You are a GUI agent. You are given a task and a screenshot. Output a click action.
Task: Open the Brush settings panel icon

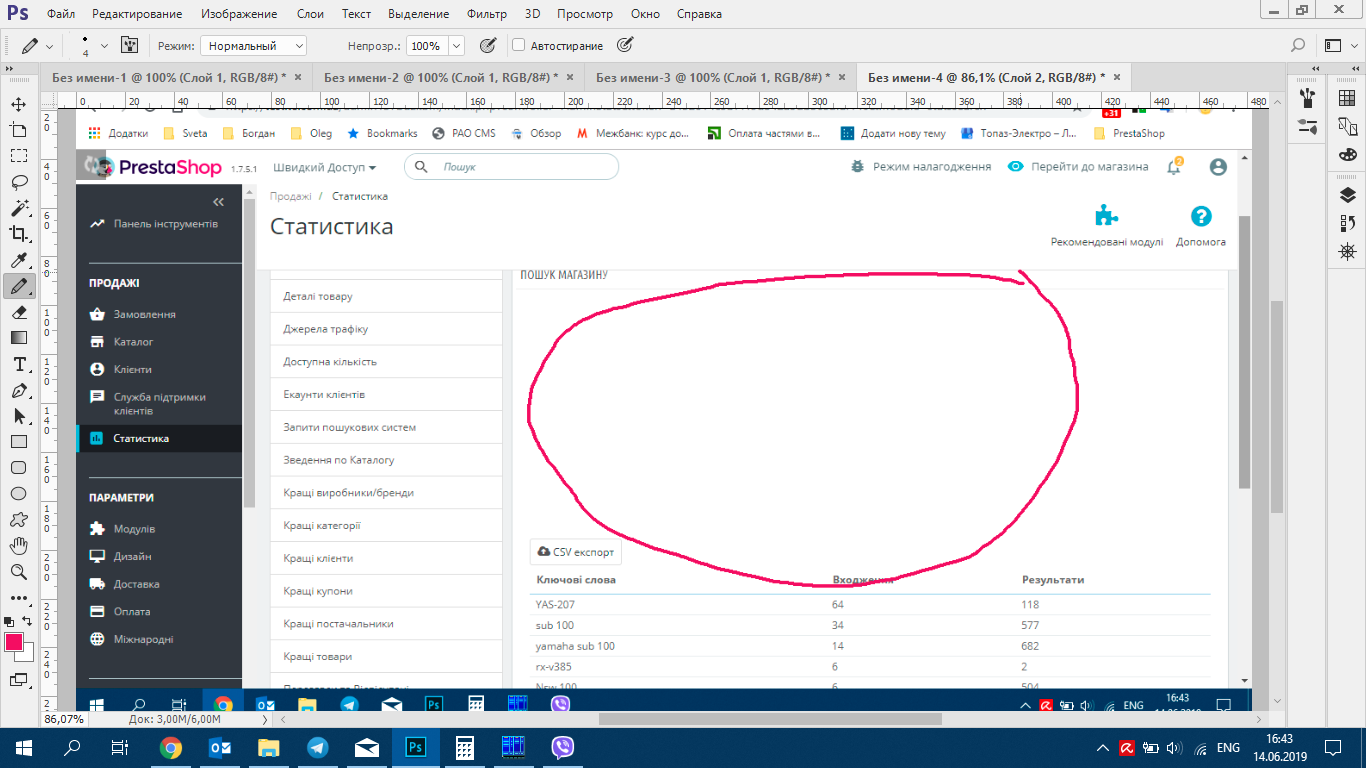pos(1306,126)
